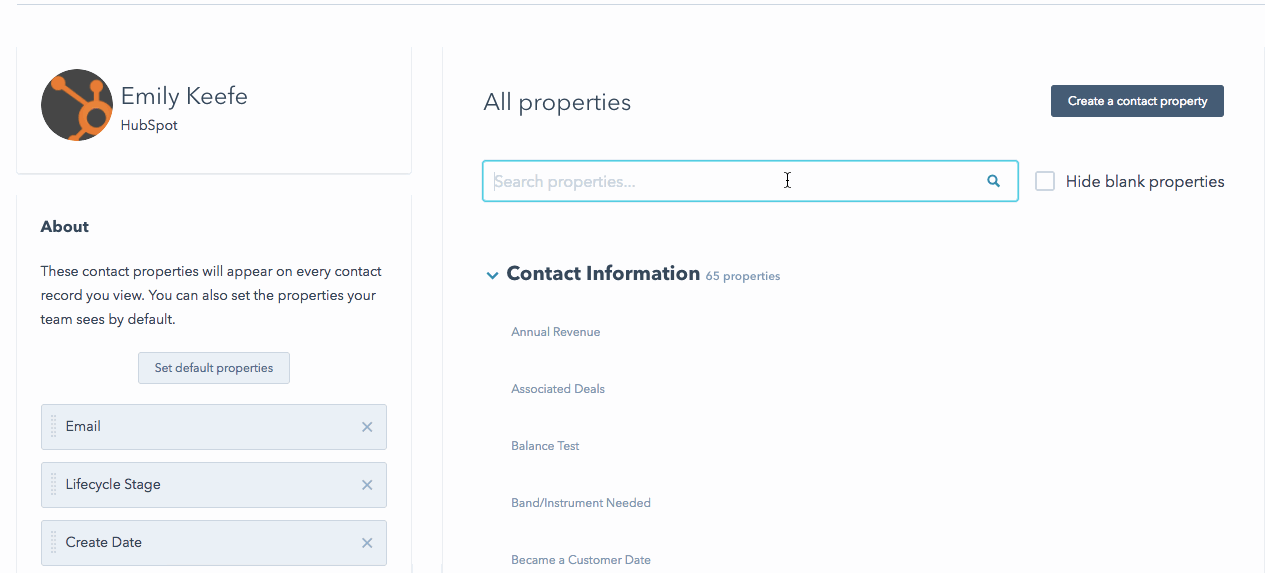Remove Lifecycle Stage from defaults
The width and height of the screenshot is (1265, 573).
367,485
